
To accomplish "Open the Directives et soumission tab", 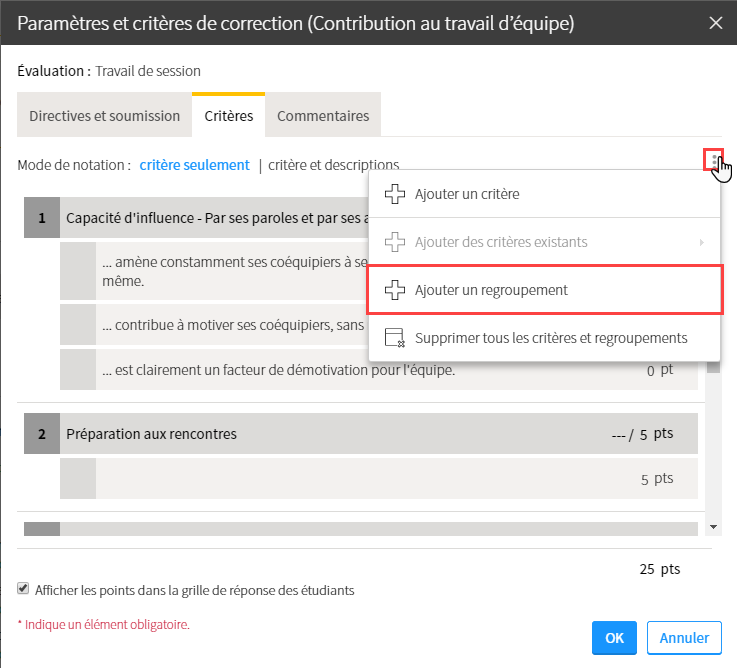I will [104, 116].
